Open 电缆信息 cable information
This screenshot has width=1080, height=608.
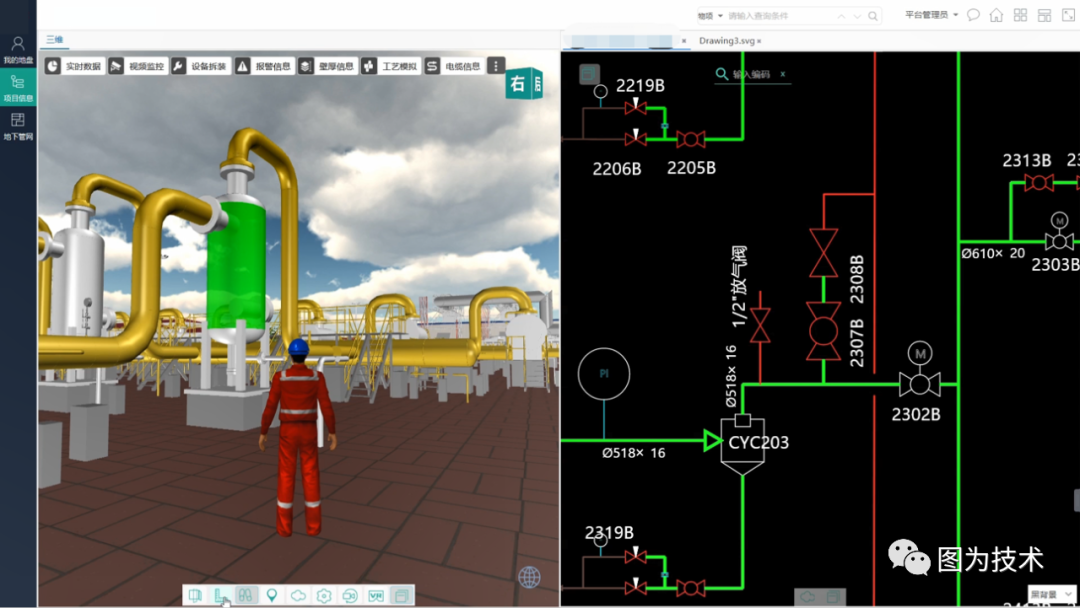tap(453, 66)
